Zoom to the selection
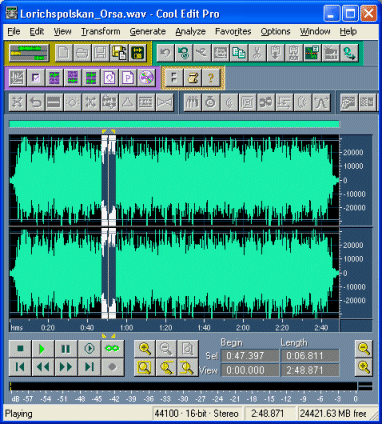Image resolution: width=382 pixels, height=424 pixels. point(145,368)
